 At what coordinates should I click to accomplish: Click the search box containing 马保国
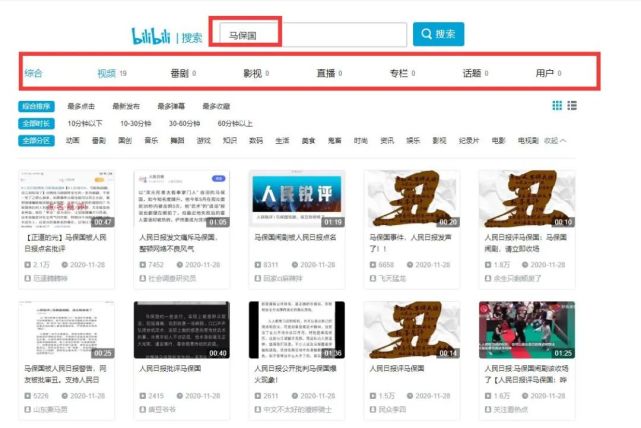click(313, 35)
